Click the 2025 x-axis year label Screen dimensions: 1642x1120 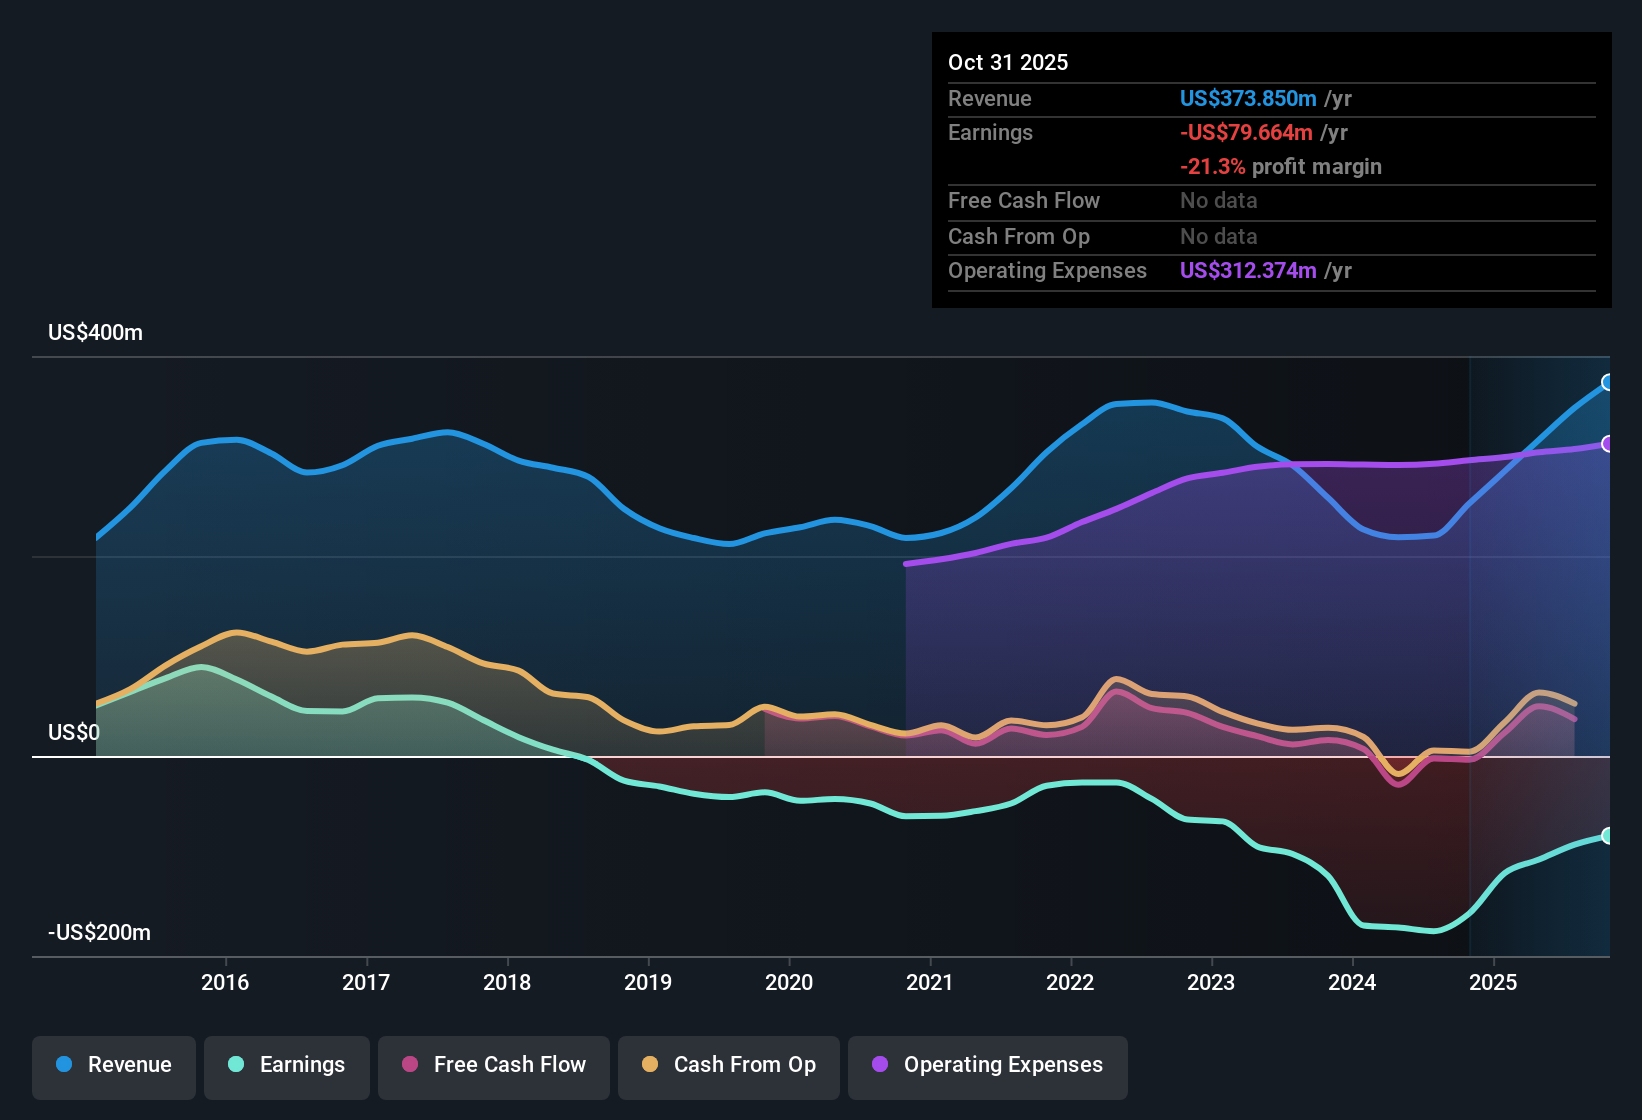1493,982
